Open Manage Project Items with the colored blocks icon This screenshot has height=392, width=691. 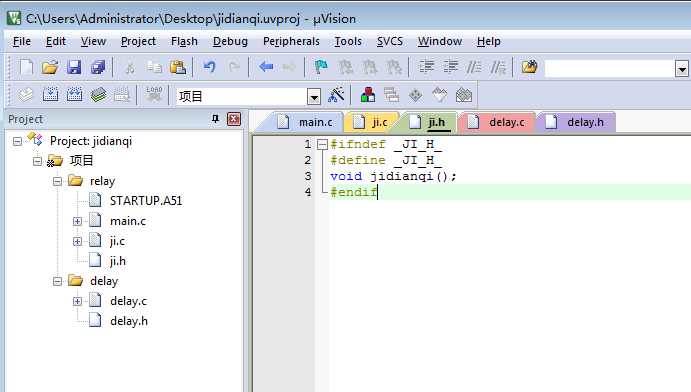pos(368,95)
